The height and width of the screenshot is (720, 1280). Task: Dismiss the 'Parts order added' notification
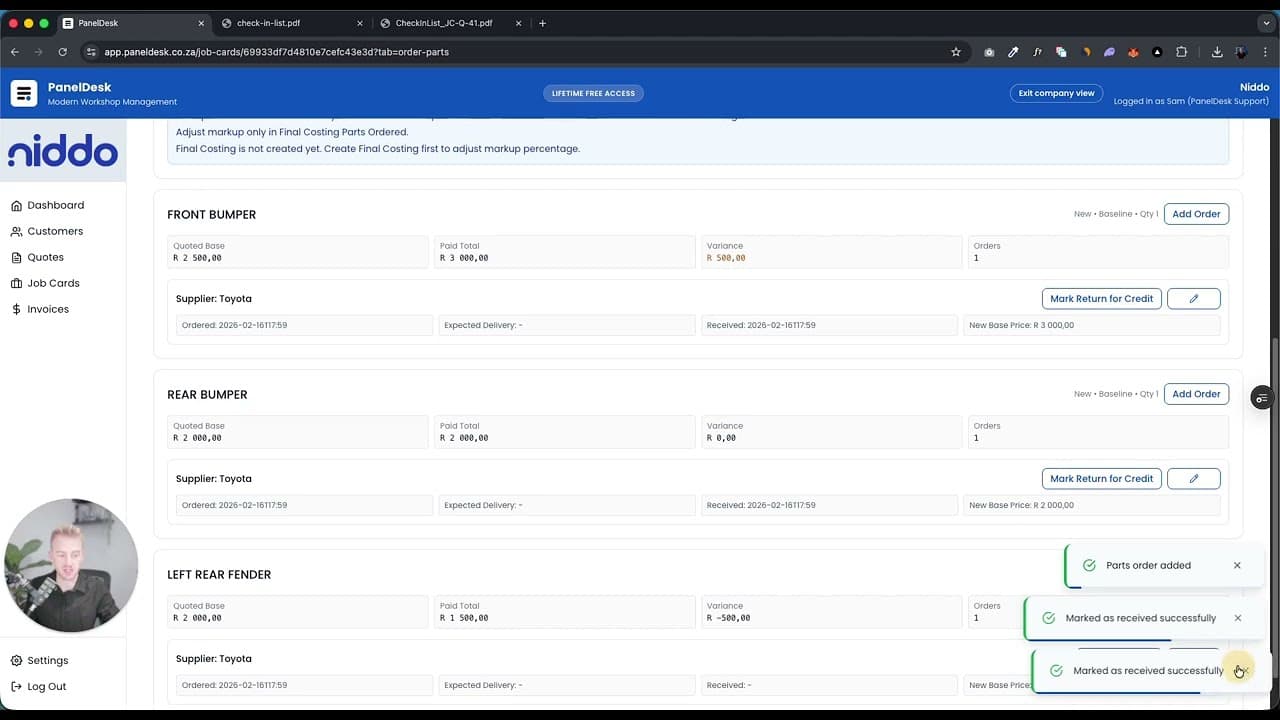pos(1237,565)
